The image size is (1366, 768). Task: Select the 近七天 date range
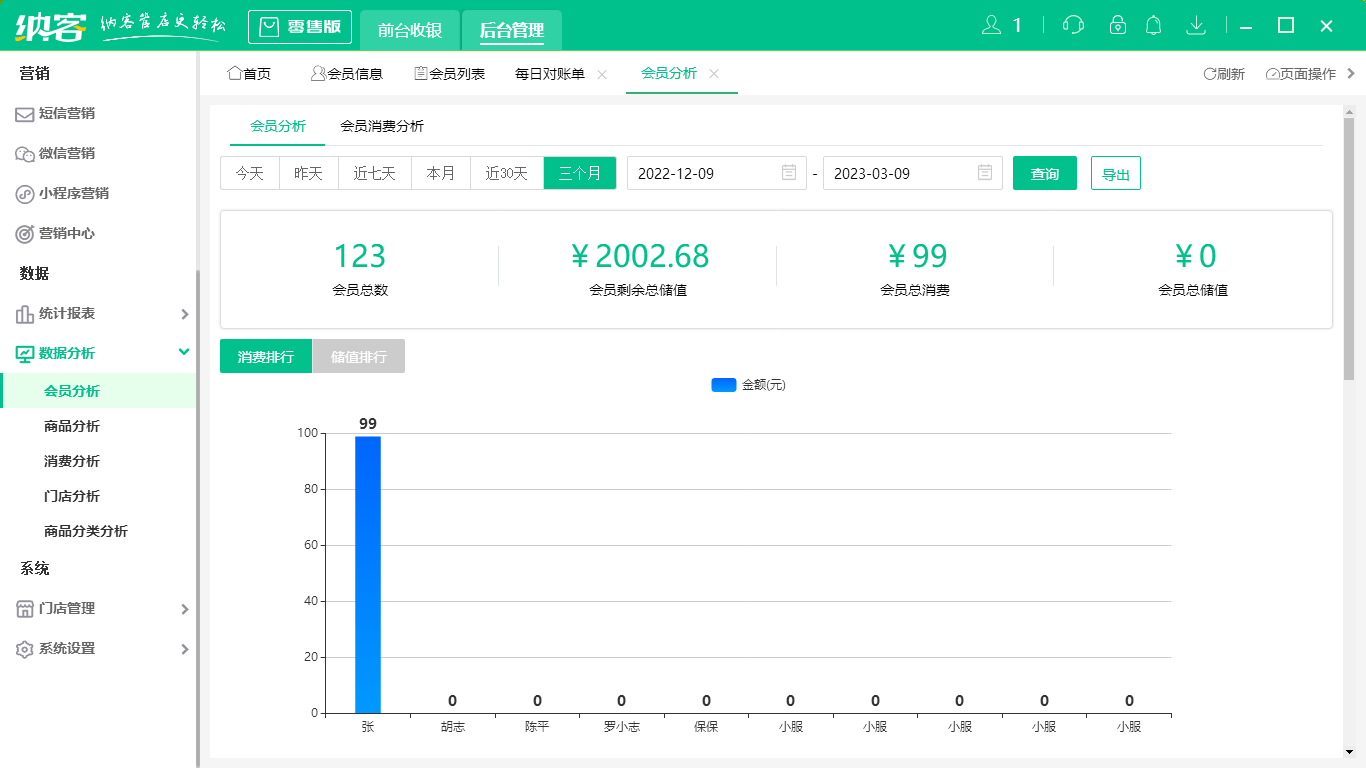[375, 173]
